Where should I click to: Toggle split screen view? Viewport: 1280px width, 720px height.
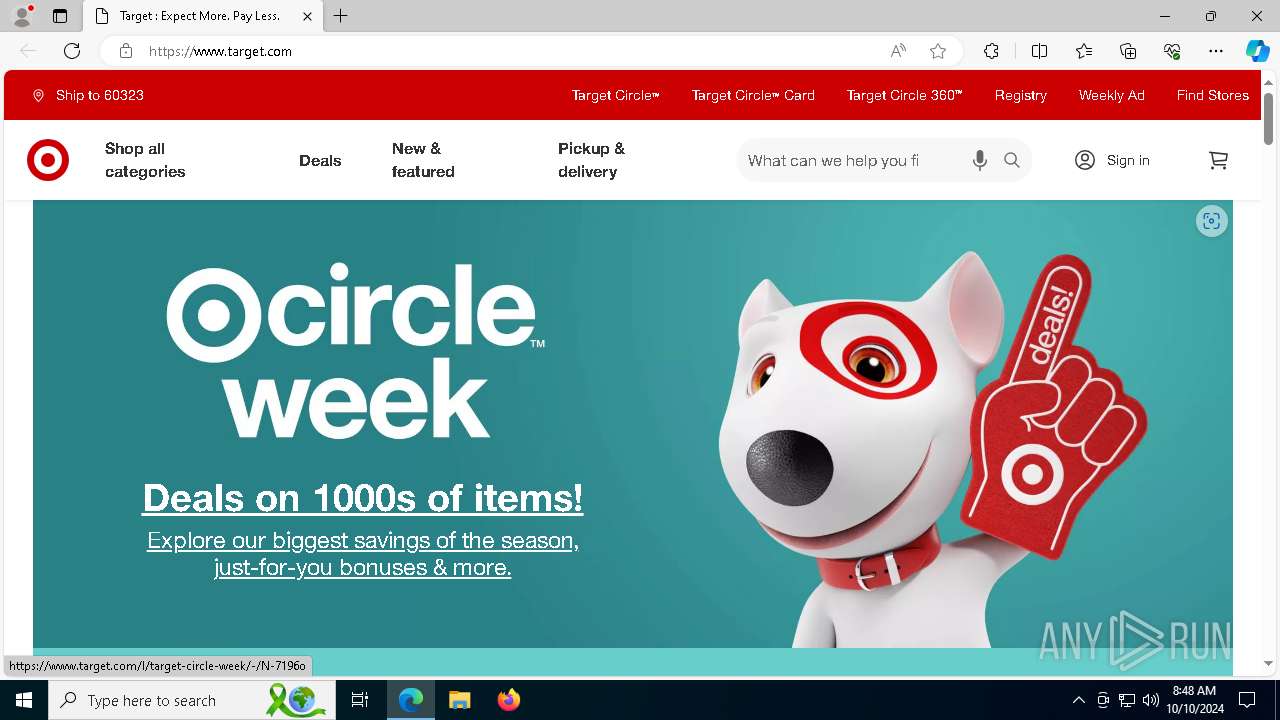point(1039,51)
